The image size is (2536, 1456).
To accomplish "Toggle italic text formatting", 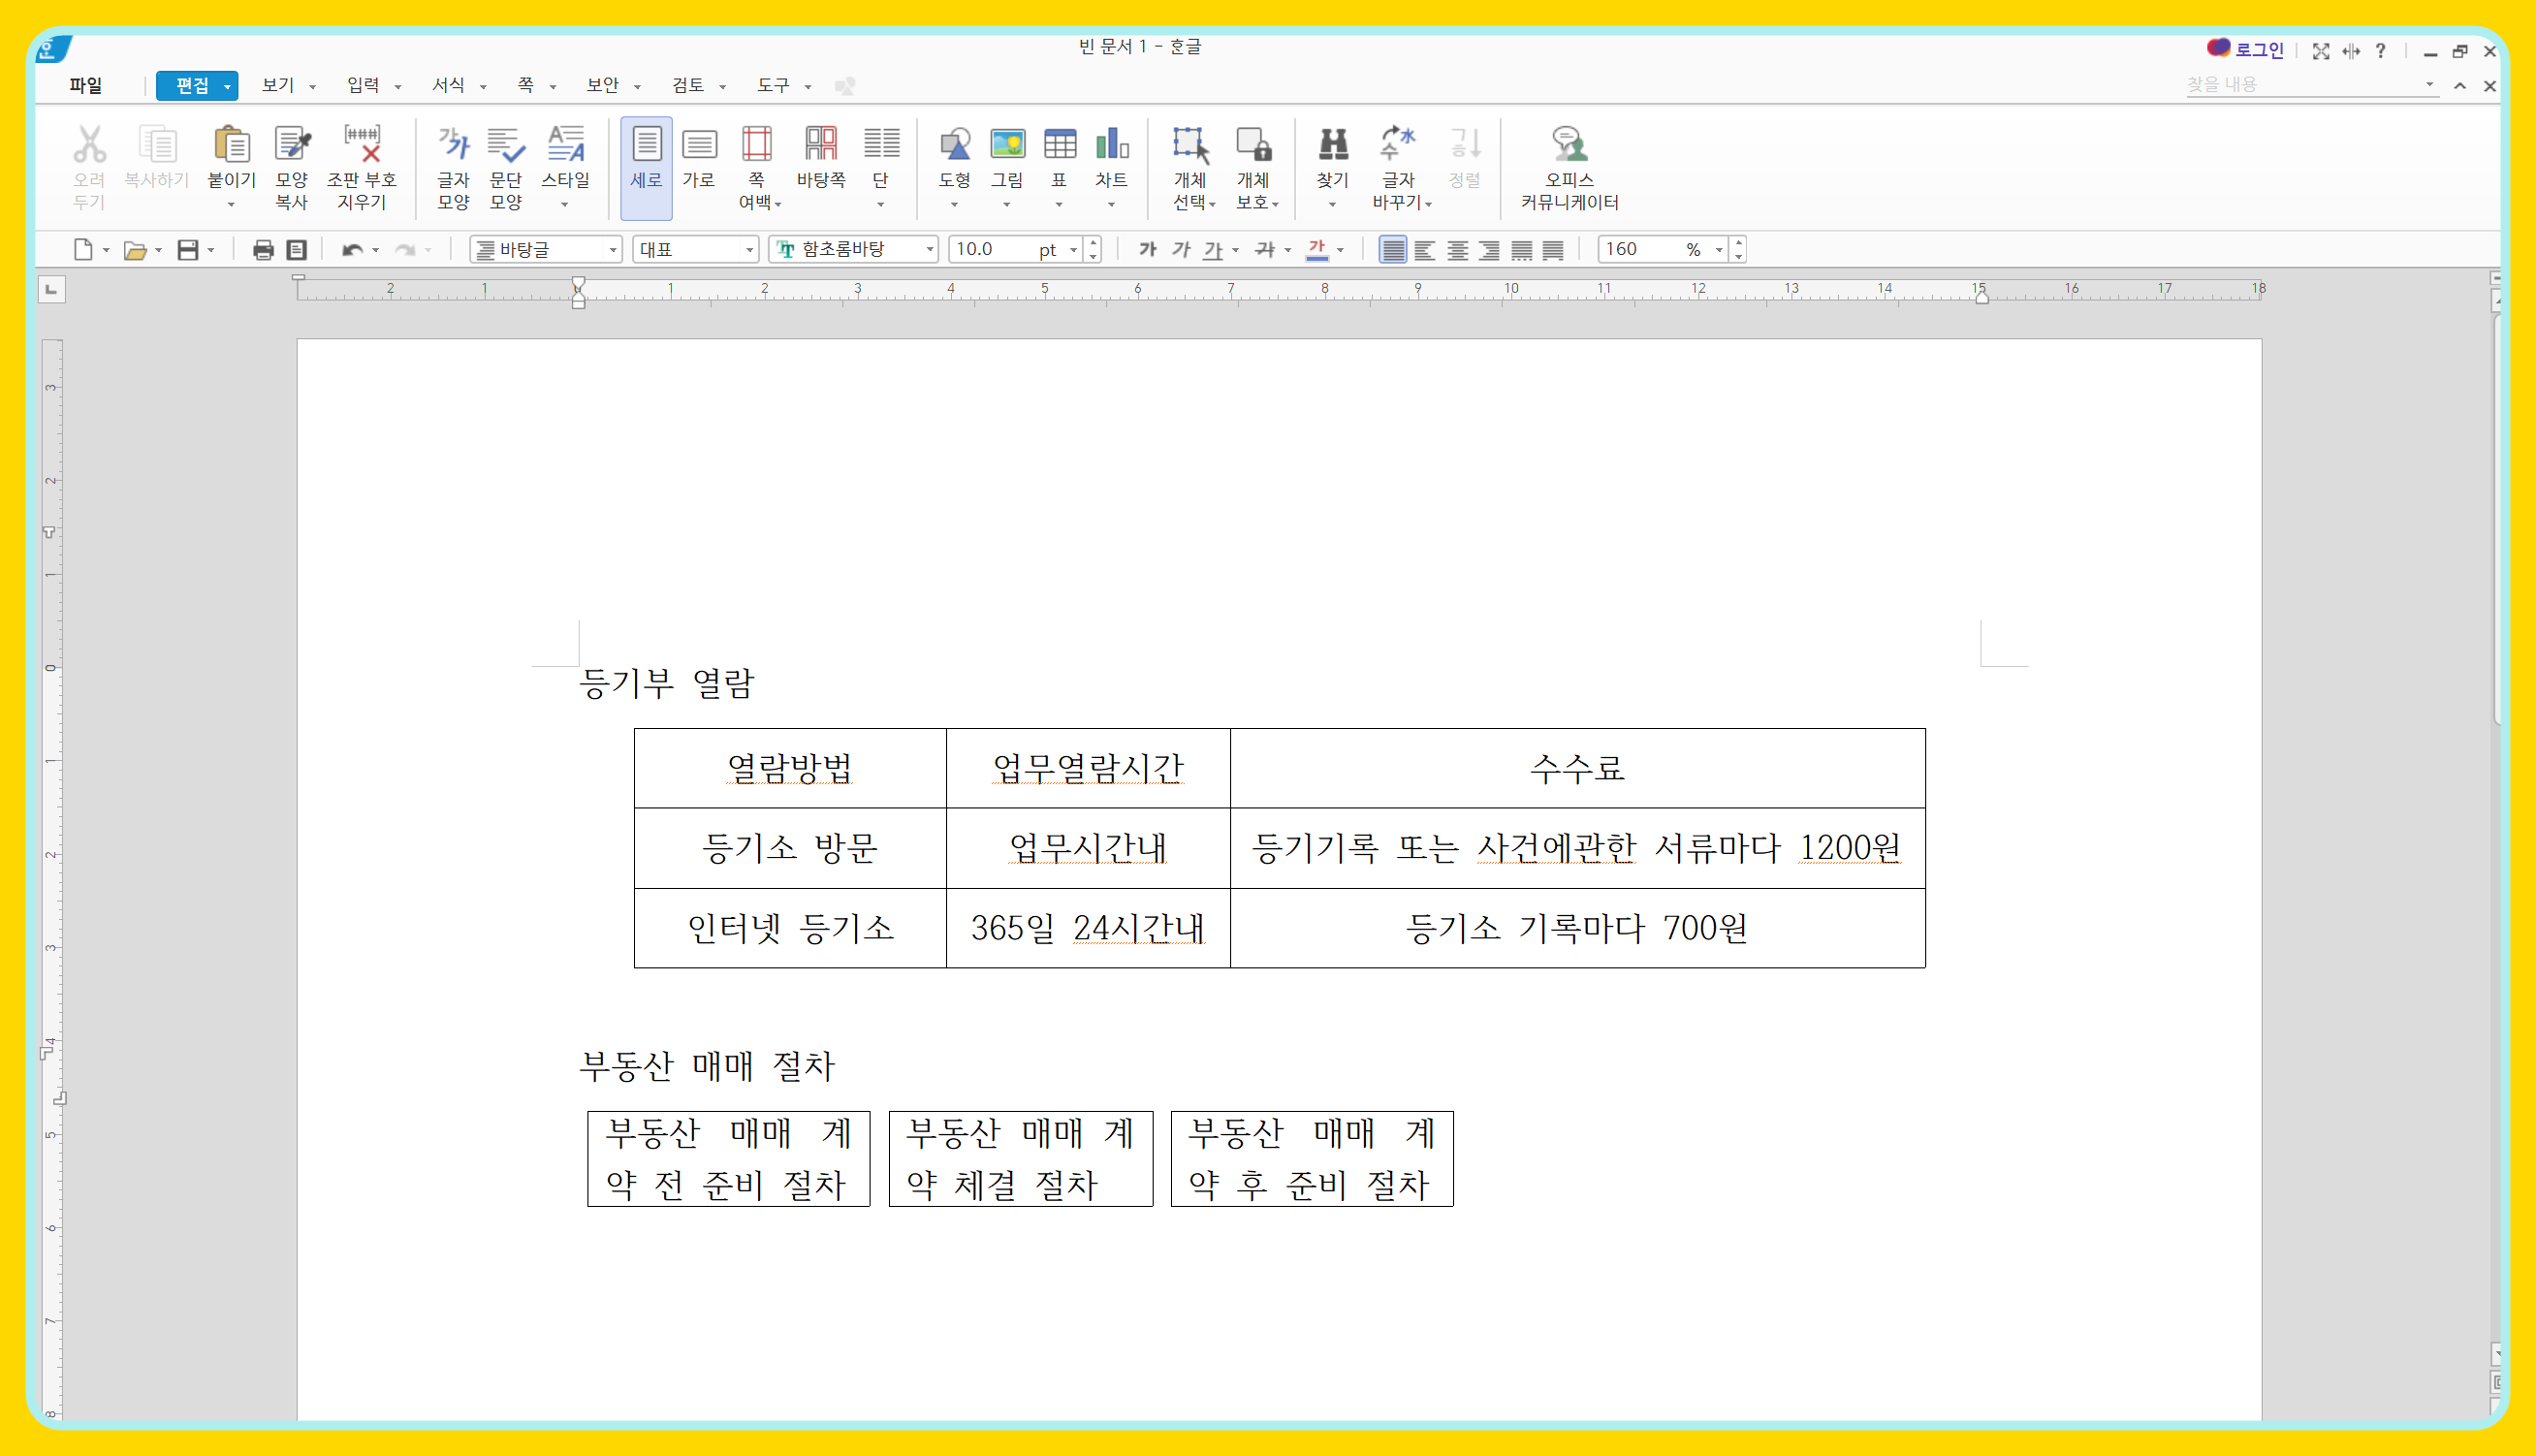I will [1180, 250].
